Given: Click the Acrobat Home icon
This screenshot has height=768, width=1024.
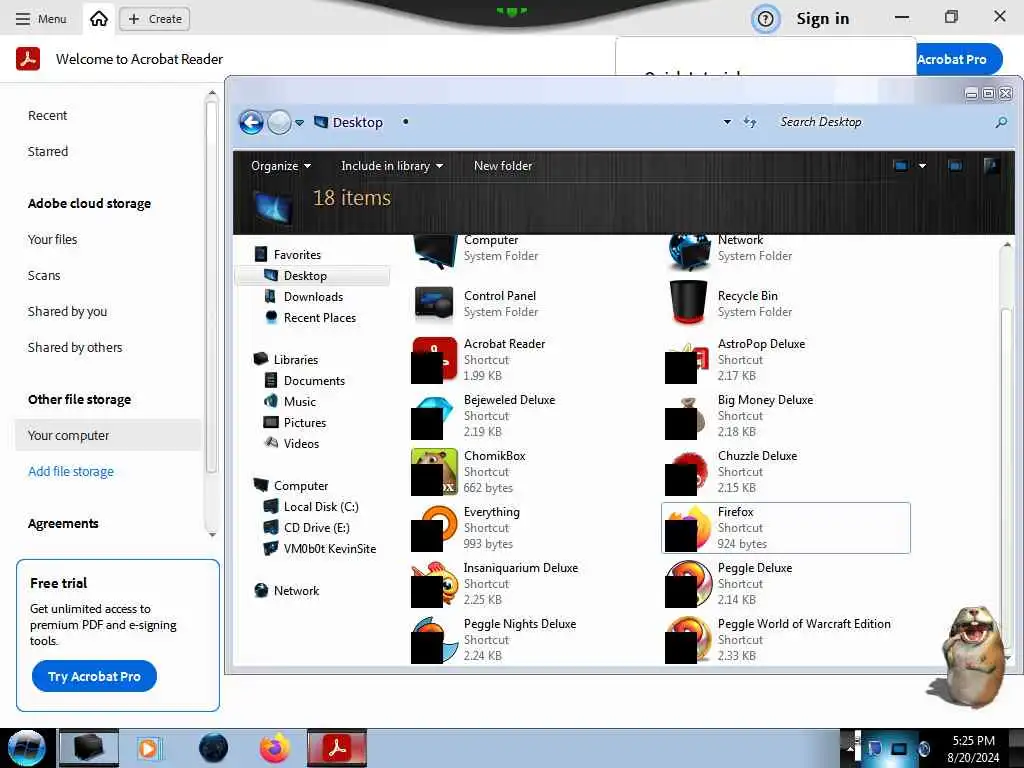Looking at the screenshot, I should 99,18.
